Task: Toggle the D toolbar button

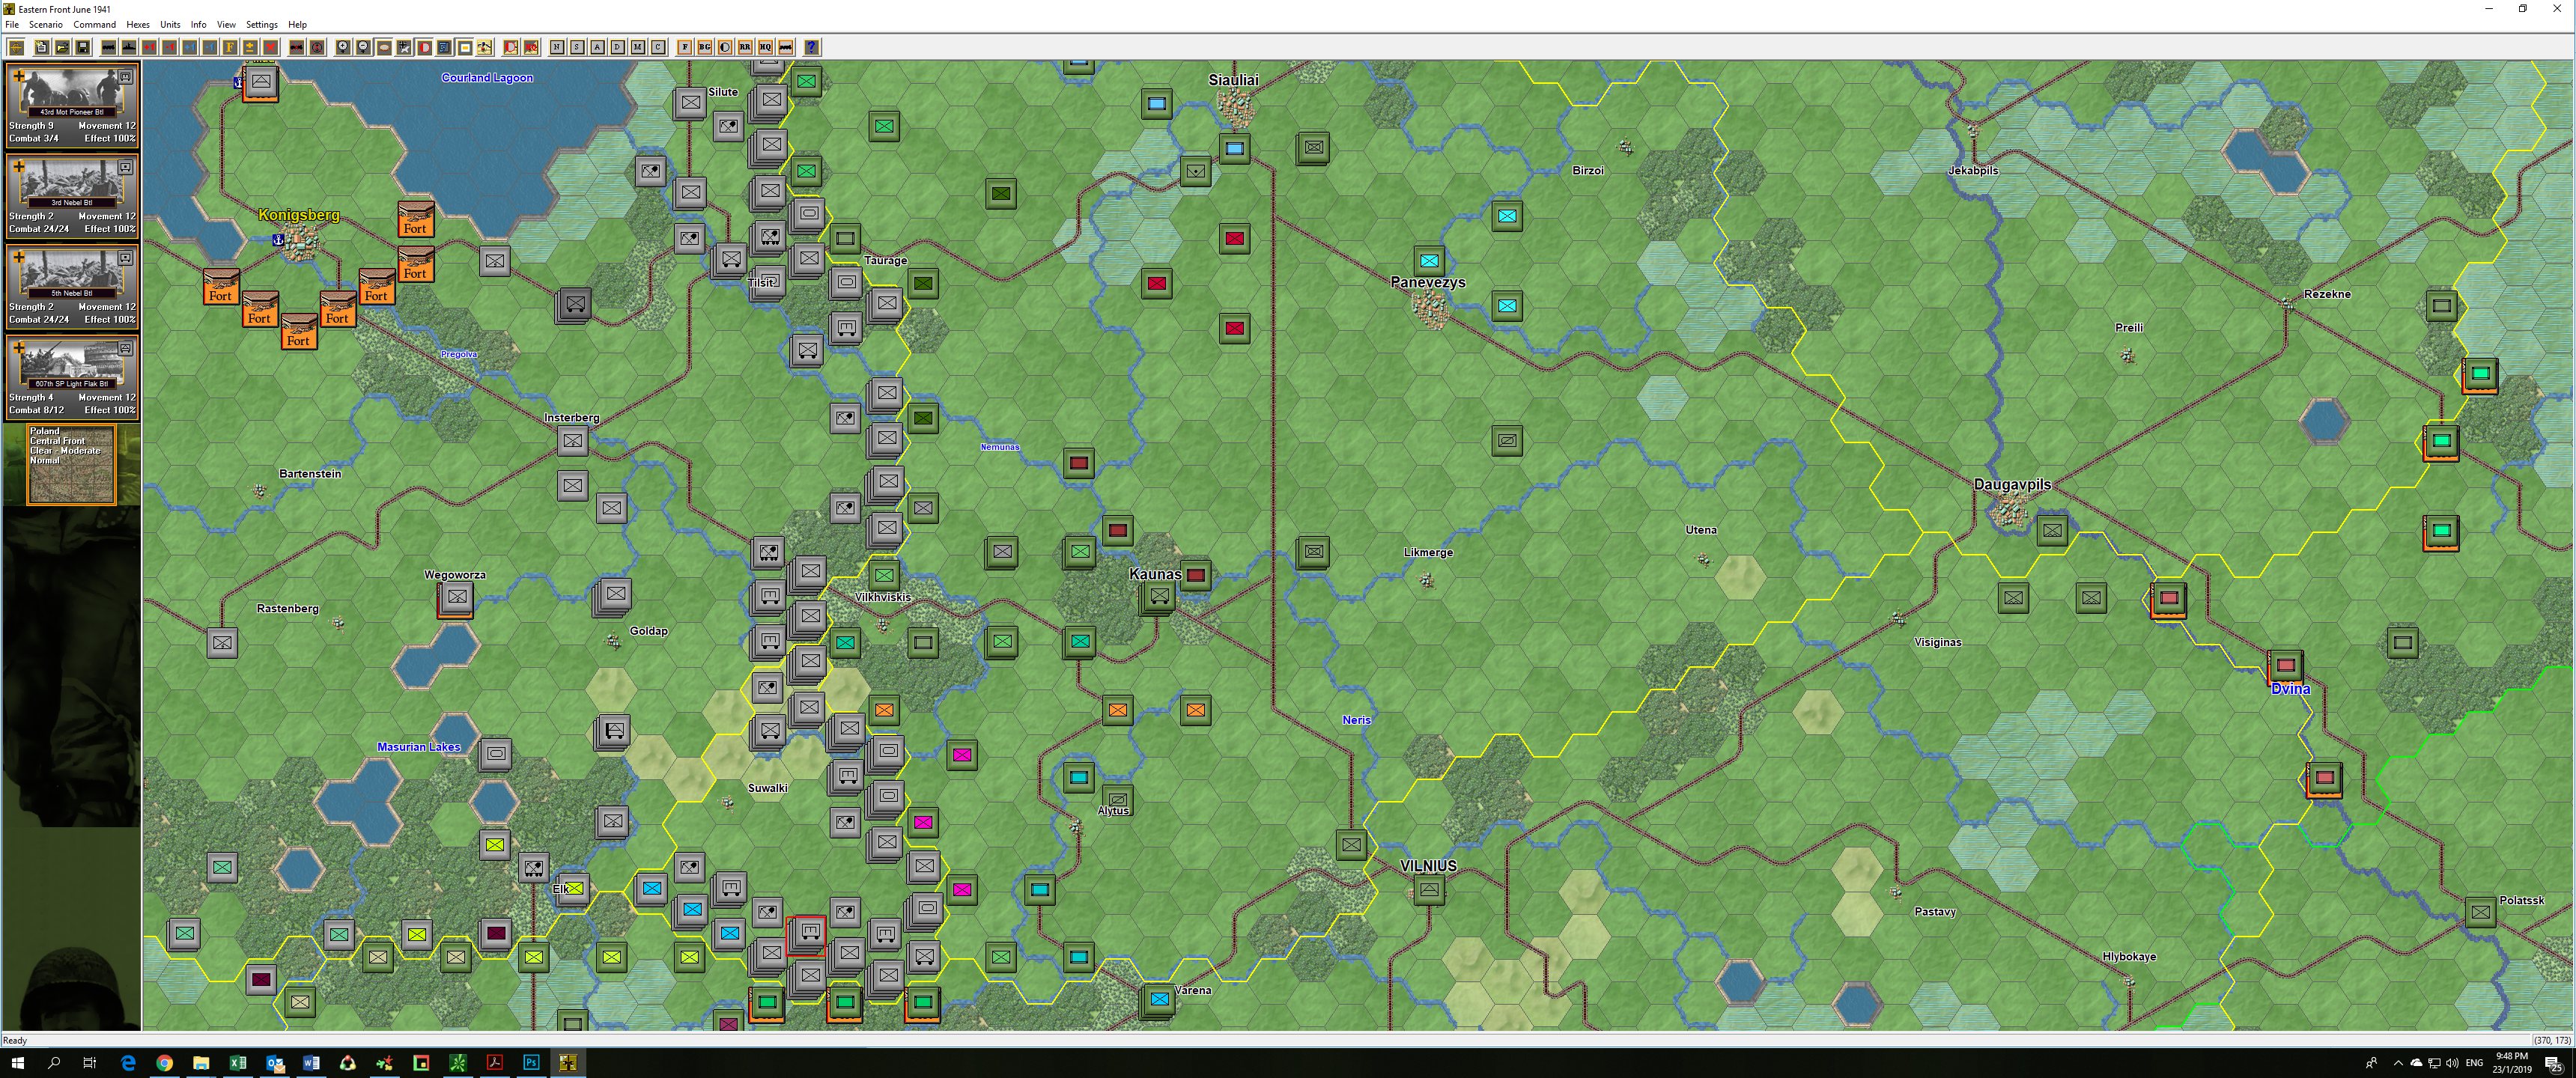Action: [617, 47]
